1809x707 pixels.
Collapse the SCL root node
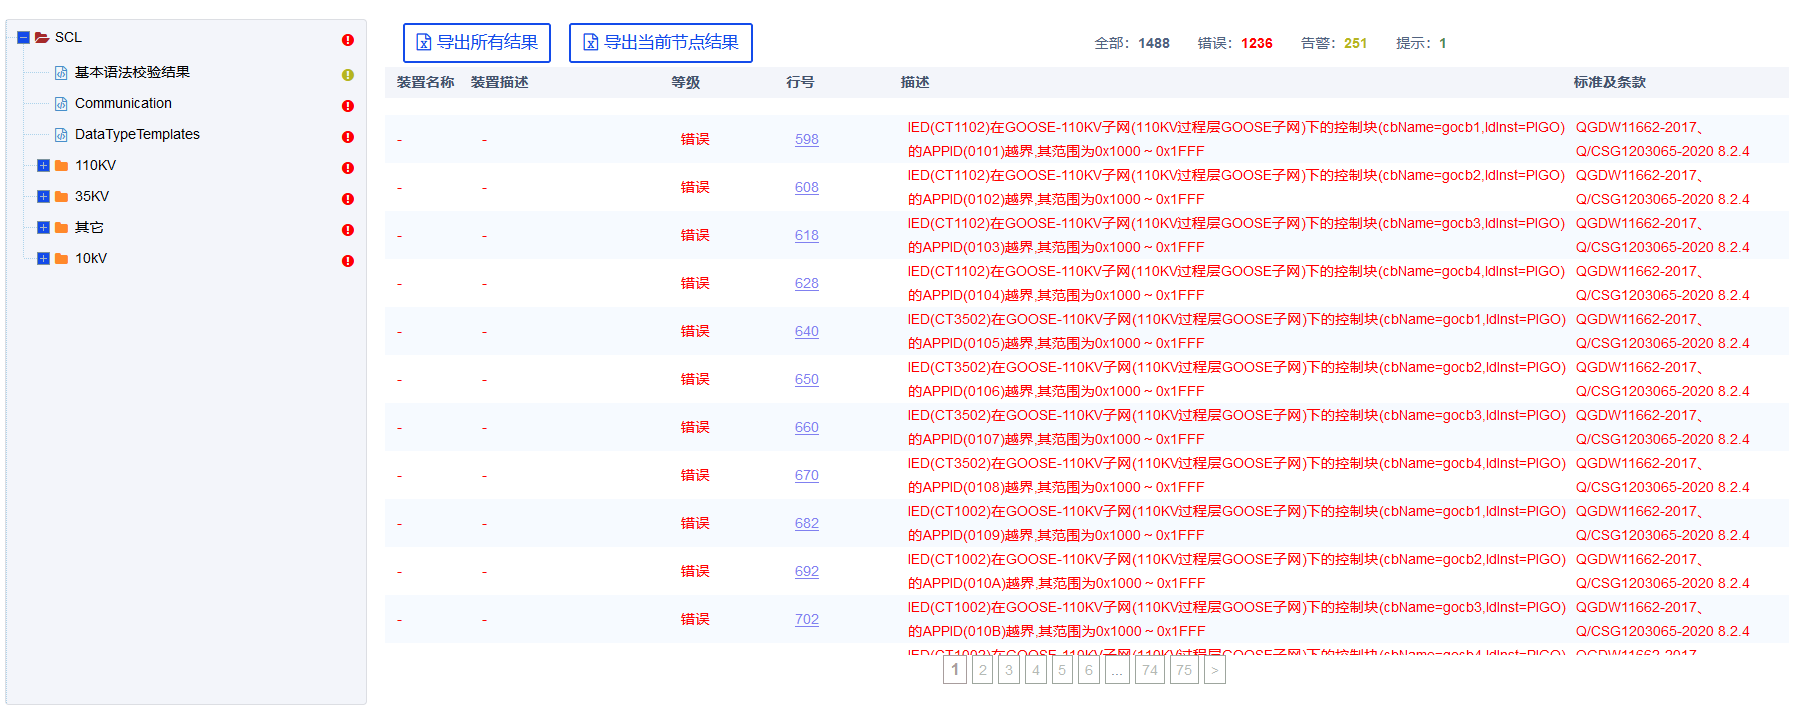(24, 38)
